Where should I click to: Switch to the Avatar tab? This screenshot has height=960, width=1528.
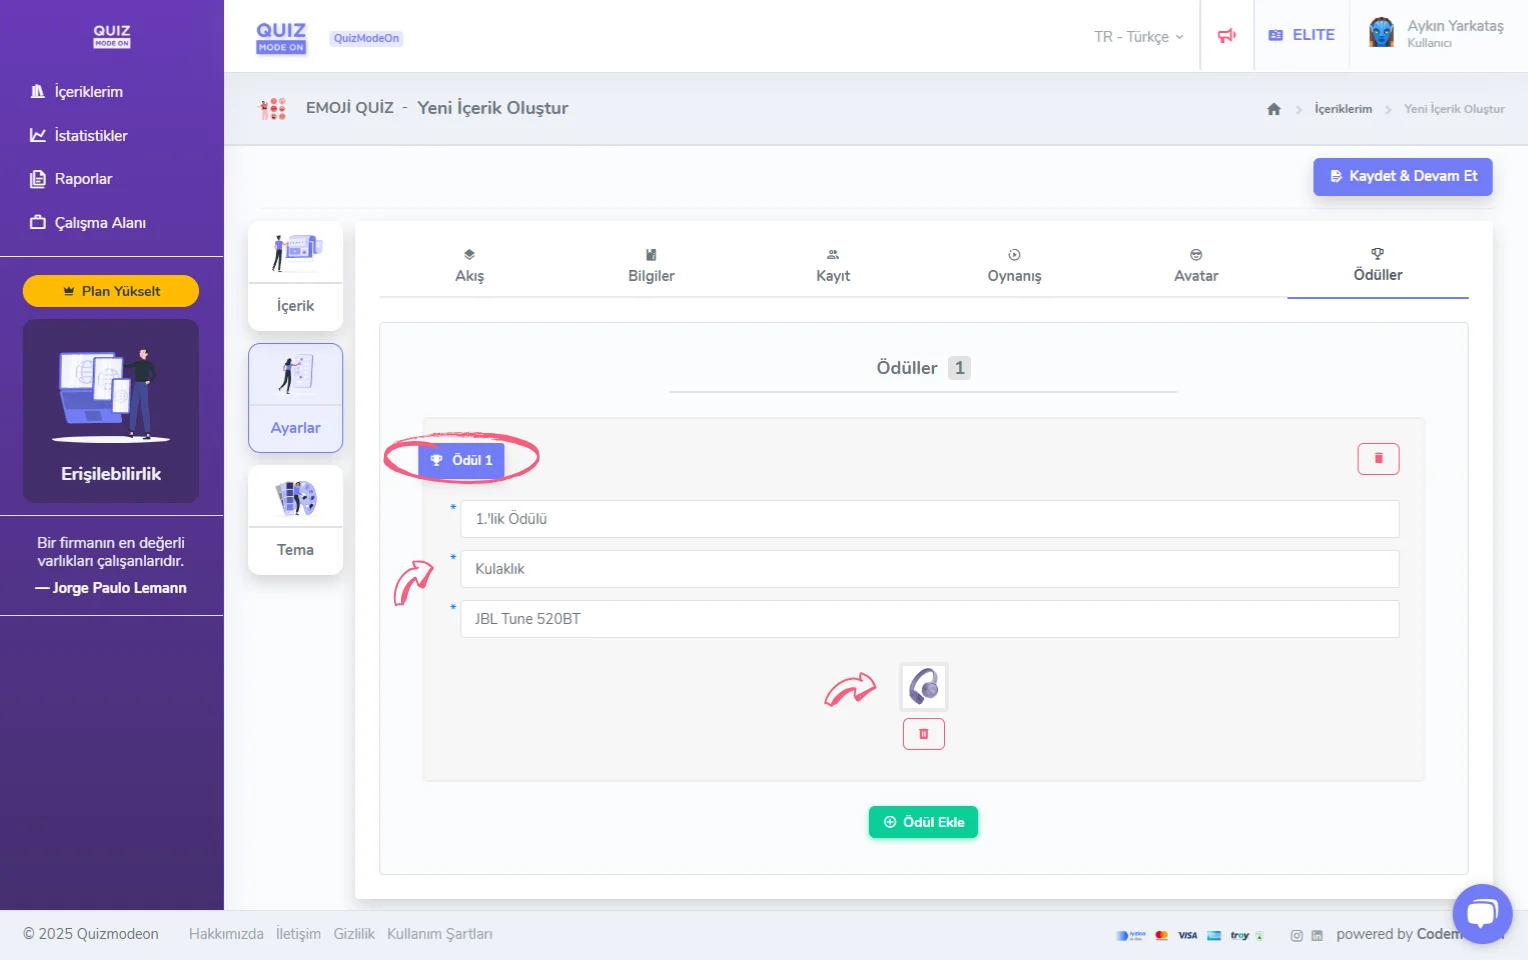tap(1195, 266)
